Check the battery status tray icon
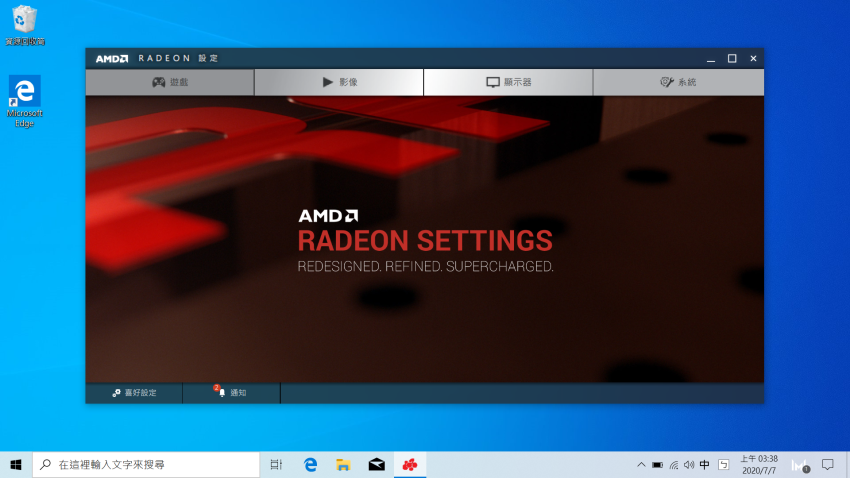Viewport: 850px width, 478px height. [657, 464]
